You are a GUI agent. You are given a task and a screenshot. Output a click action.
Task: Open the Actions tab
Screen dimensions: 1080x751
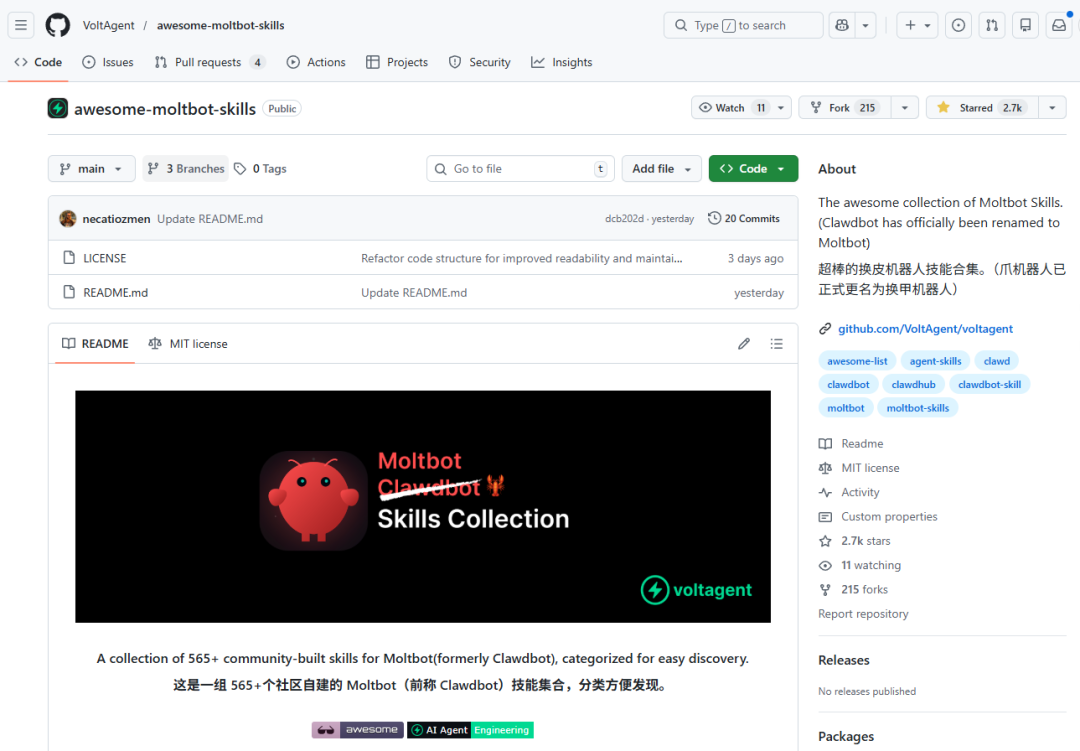point(316,62)
